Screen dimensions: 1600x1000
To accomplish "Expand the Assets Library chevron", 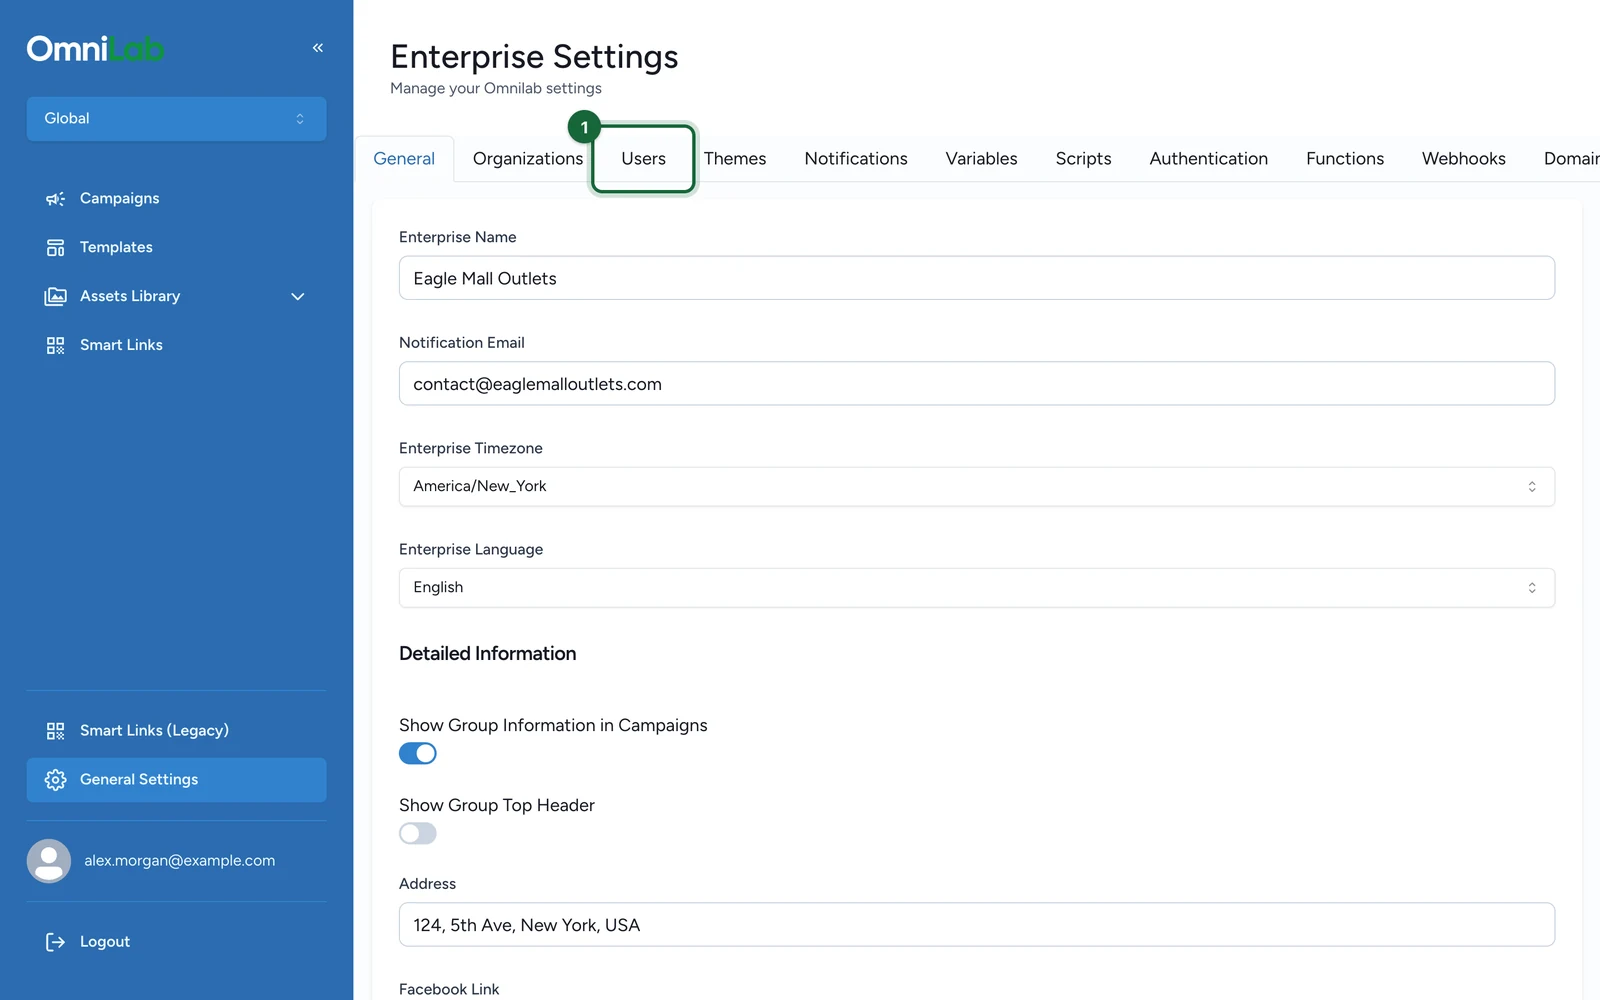I will (297, 297).
